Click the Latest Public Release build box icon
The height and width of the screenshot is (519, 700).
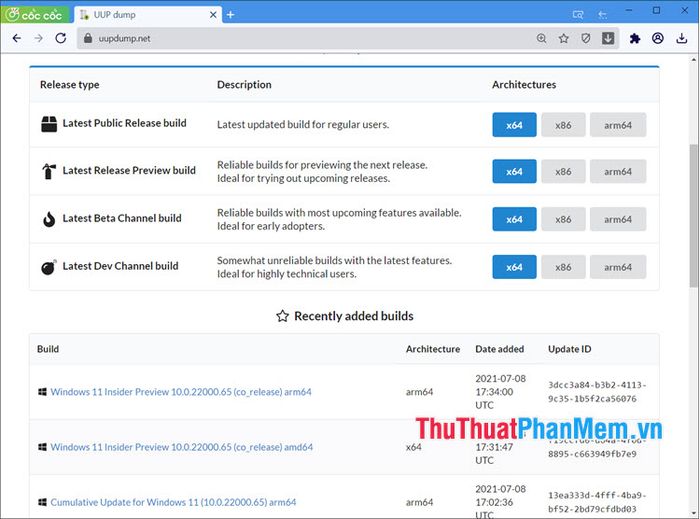49,124
